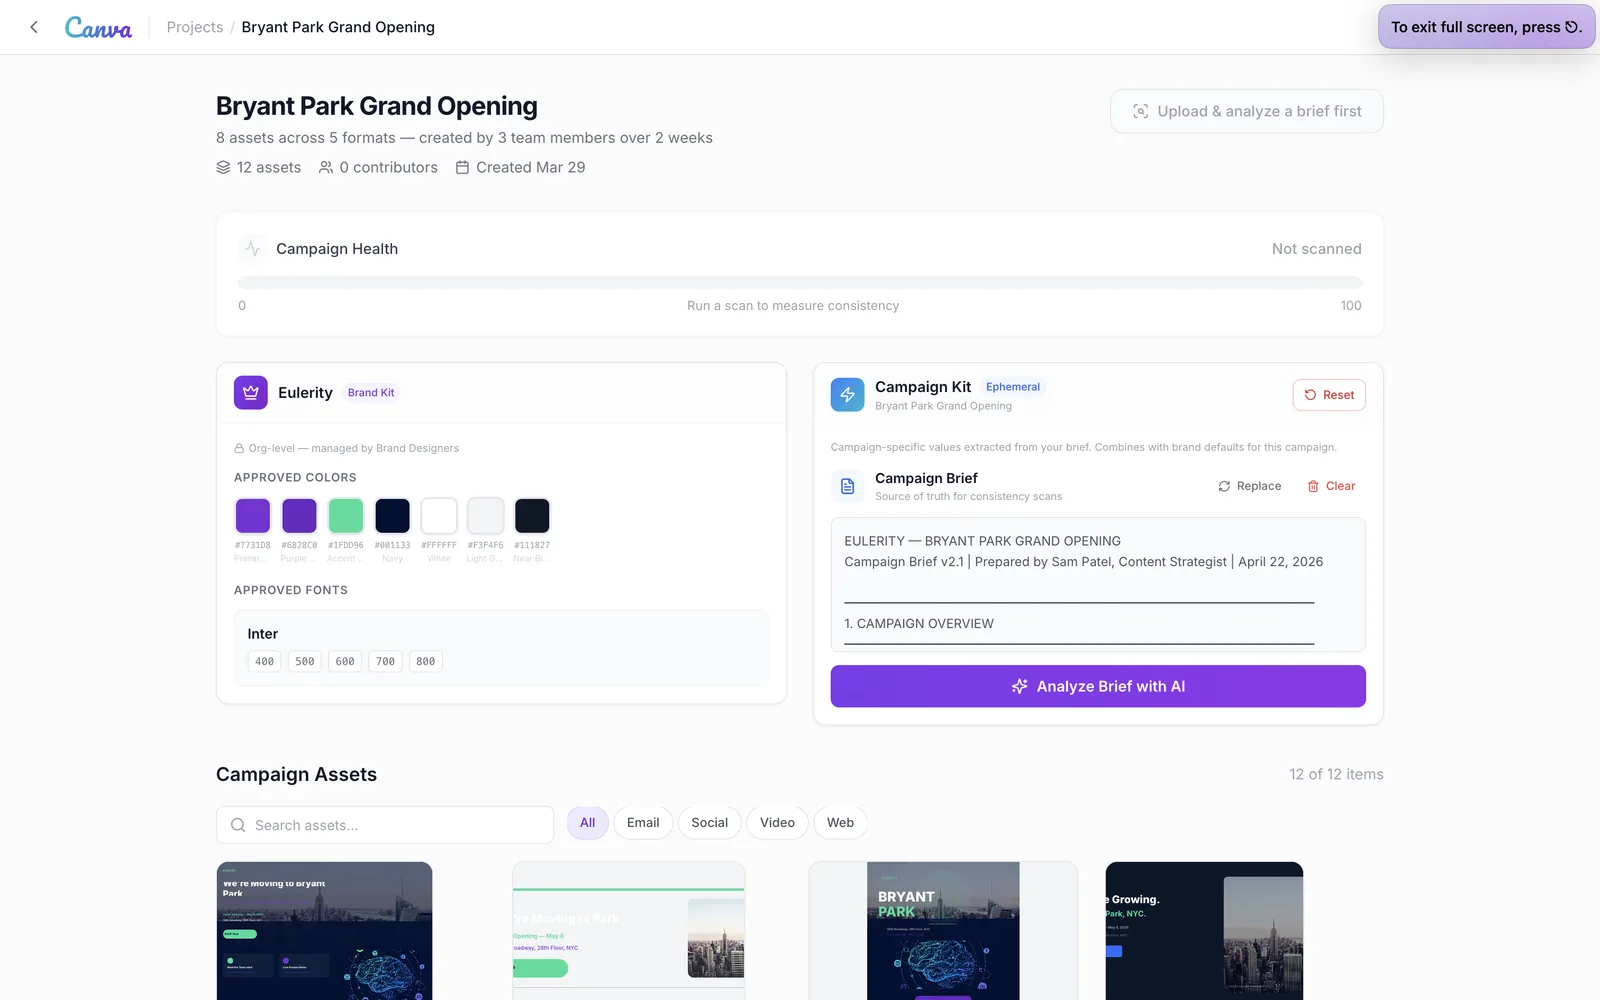Click the Brand Kit badge
The height and width of the screenshot is (1000, 1600).
371,393
